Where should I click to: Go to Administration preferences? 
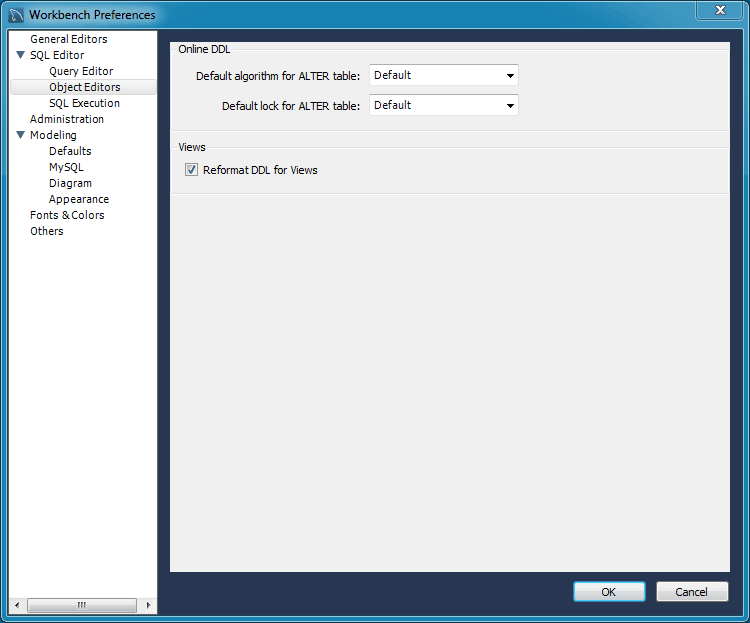click(x=66, y=119)
